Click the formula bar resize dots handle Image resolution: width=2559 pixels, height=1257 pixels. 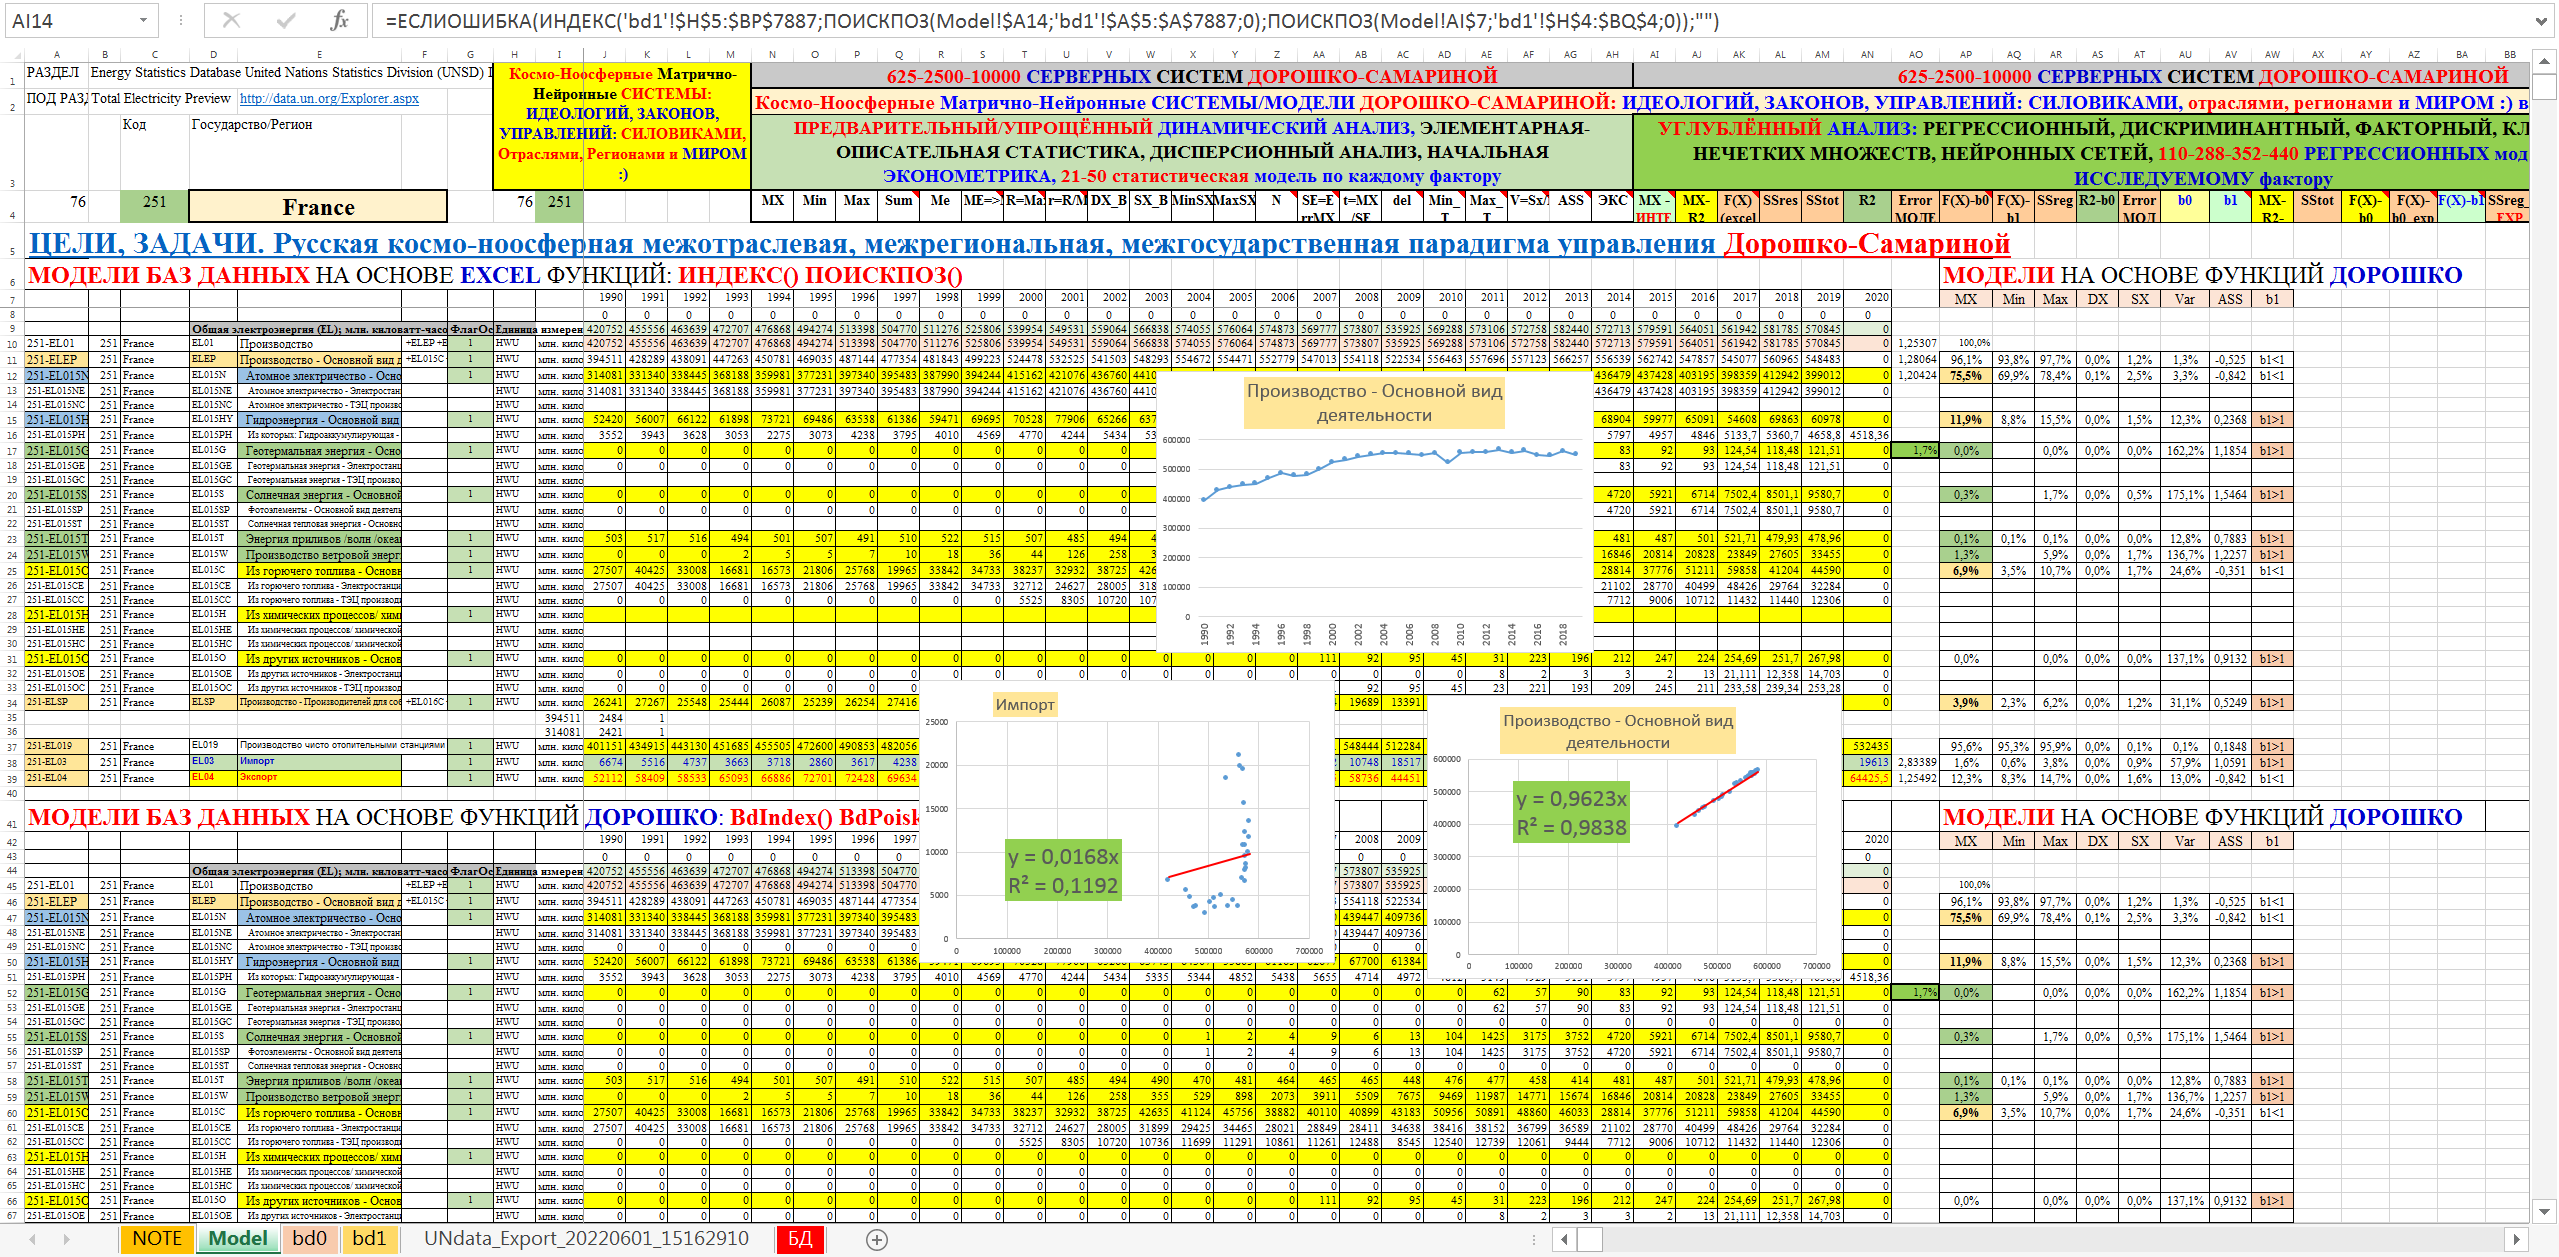[181, 21]
